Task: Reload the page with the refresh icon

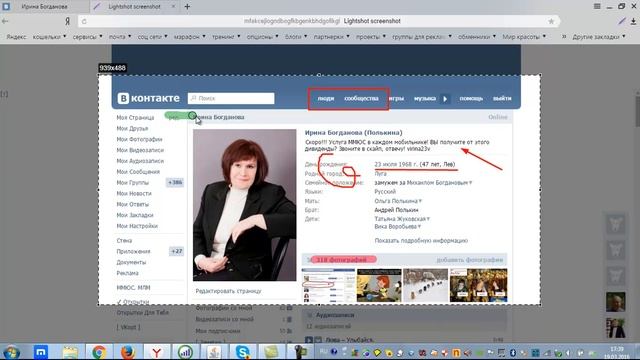Action: point(84,21)
